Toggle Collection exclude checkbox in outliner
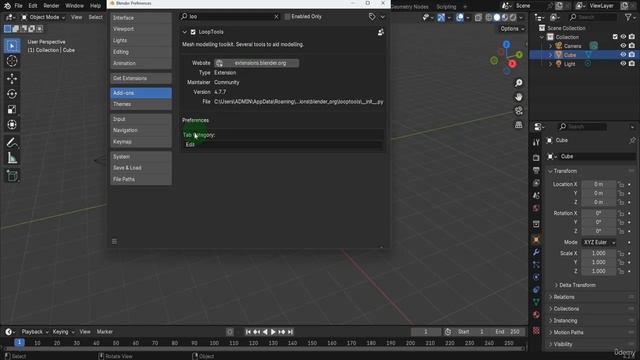 click(x=615, y=37)
